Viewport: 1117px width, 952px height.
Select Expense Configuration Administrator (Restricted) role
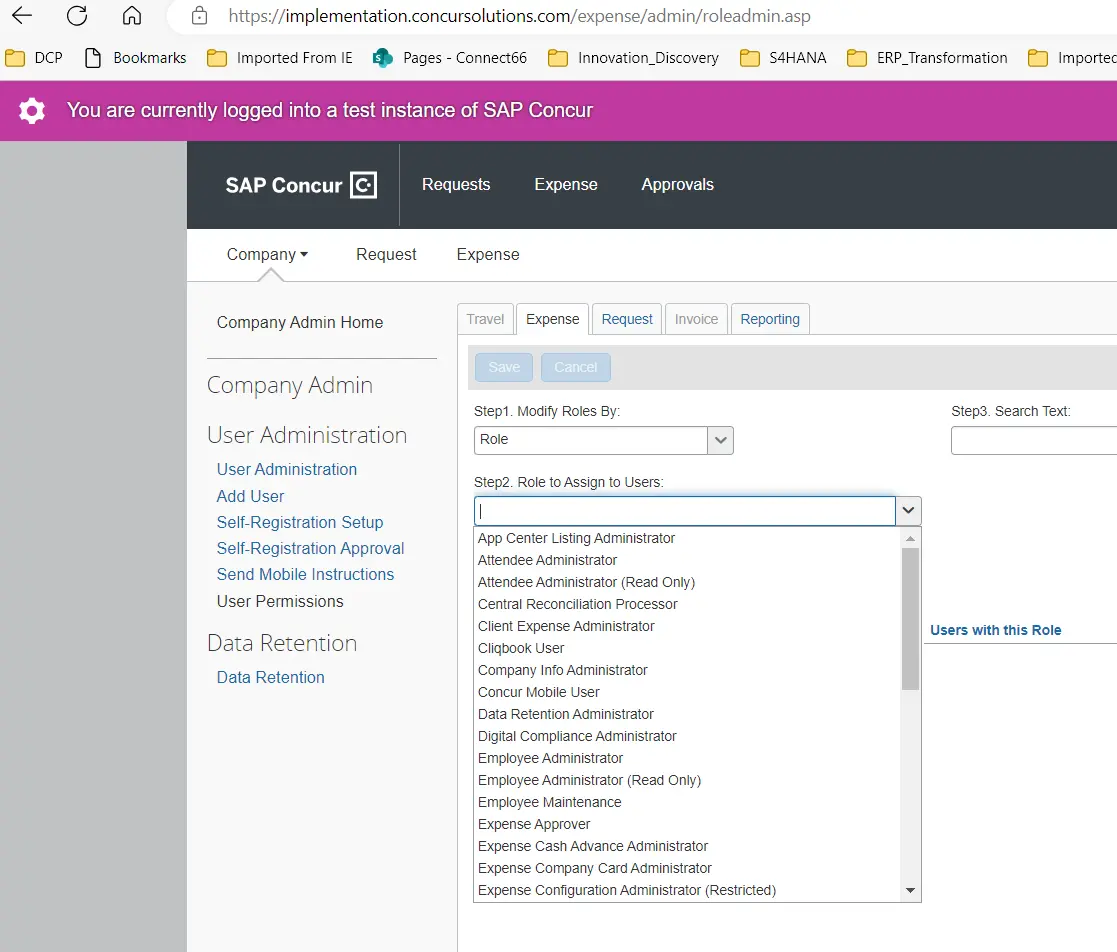pos(687,891)
